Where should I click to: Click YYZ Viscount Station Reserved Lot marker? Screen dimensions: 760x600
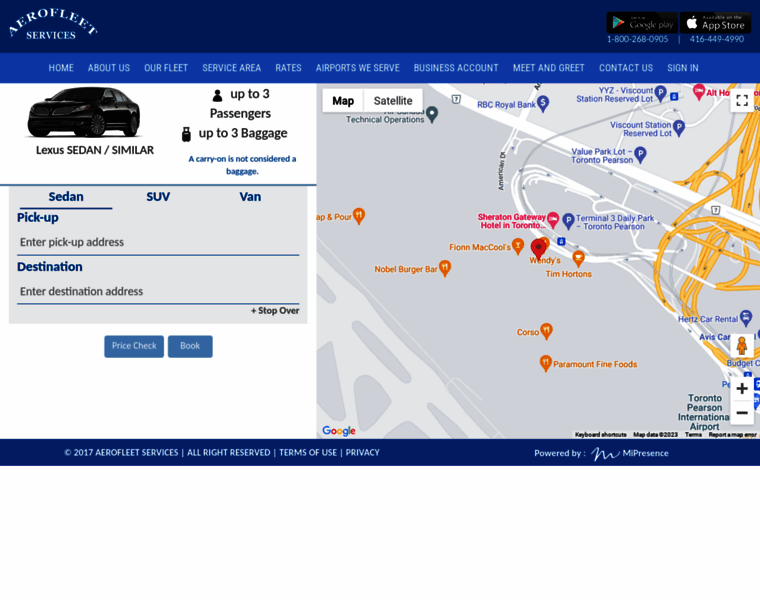pyautogui.click(x=660, y=93)
